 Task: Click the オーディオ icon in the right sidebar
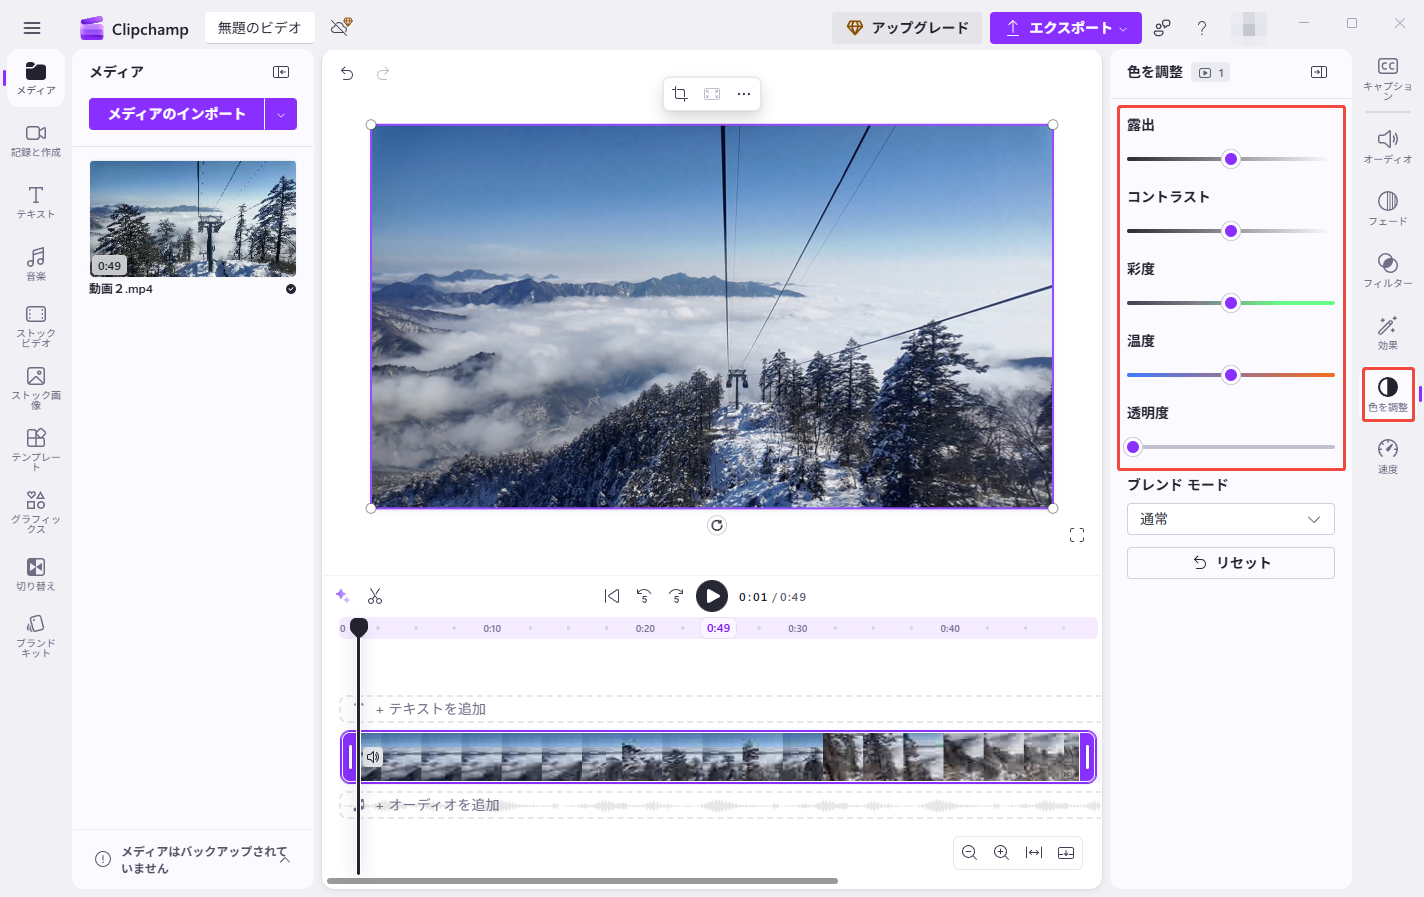pyautogui.click(x=1387, y=147)
